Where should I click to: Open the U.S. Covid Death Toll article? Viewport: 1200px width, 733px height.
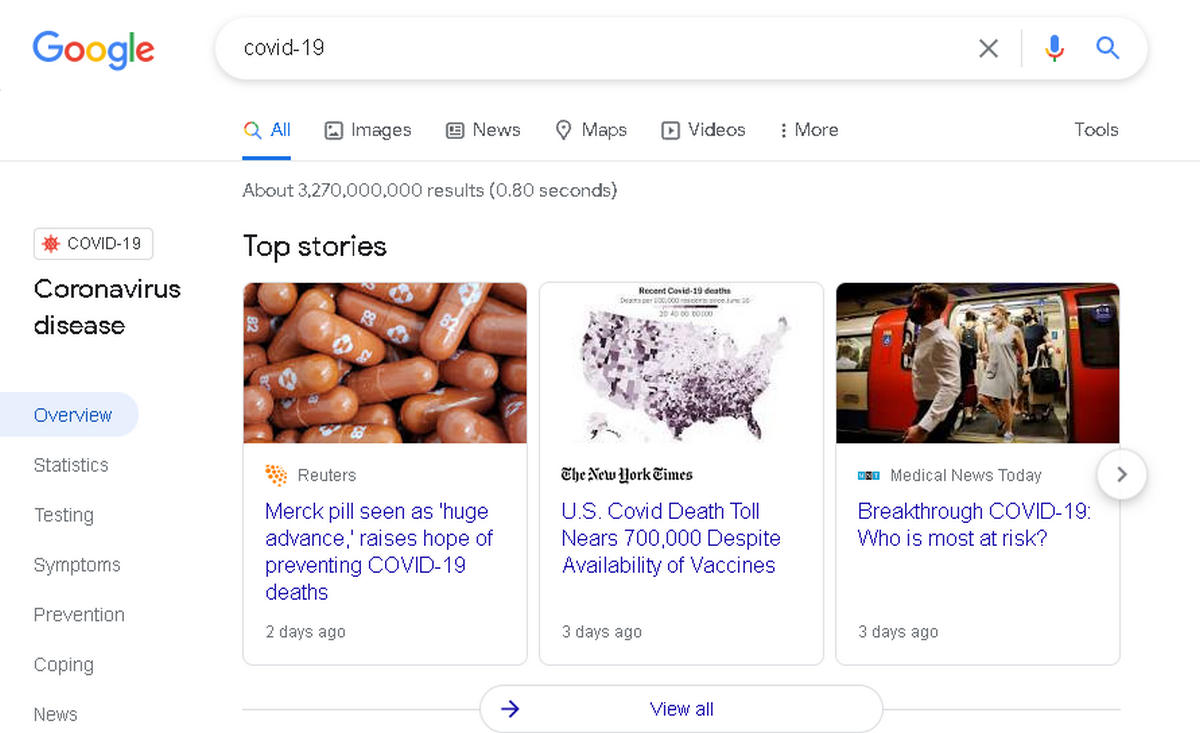coord(671,538)
